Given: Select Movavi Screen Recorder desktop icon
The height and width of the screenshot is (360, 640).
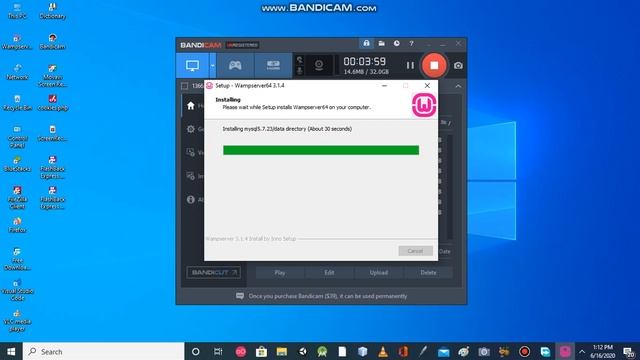Looking at the screenshot, I should pos(52,76).
